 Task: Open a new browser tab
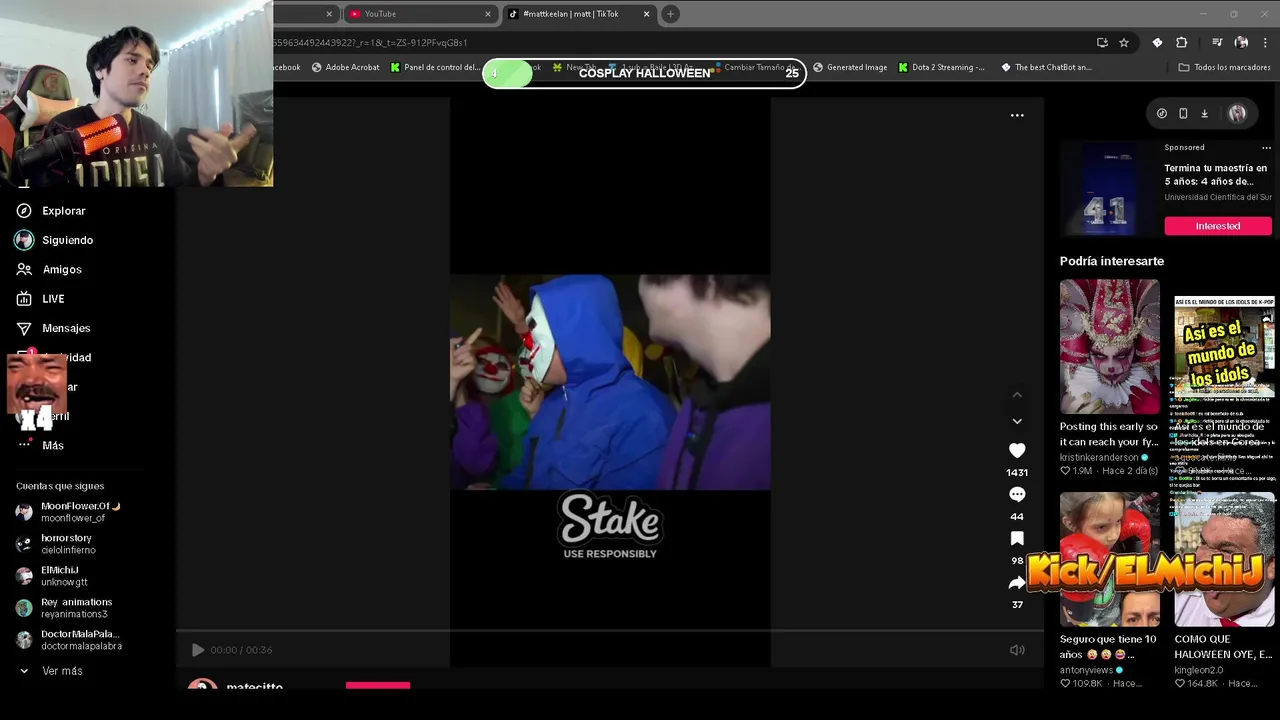tap(670, 14)
